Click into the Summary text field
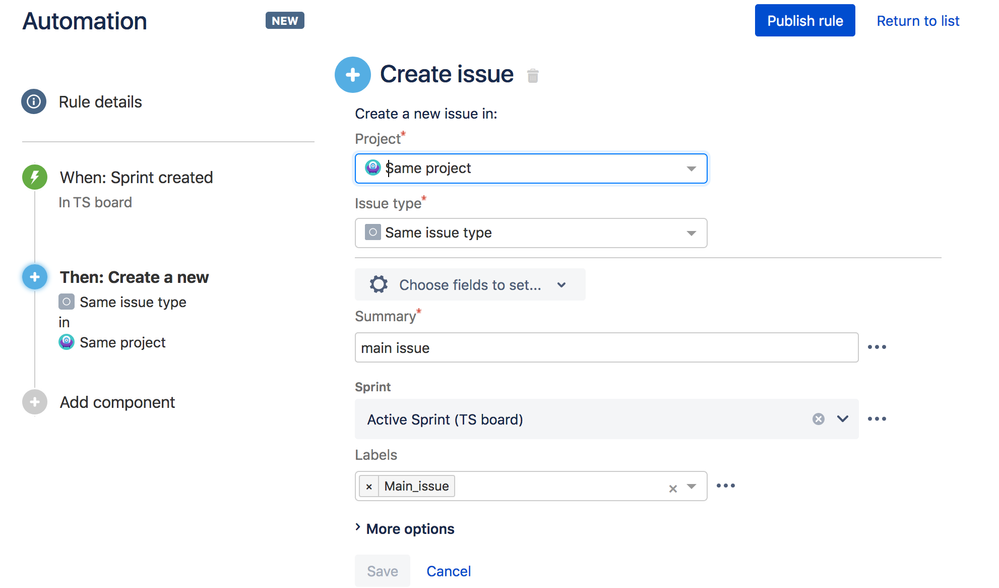The height and width of the screenshot is (588, 999). tap(606, 348)
